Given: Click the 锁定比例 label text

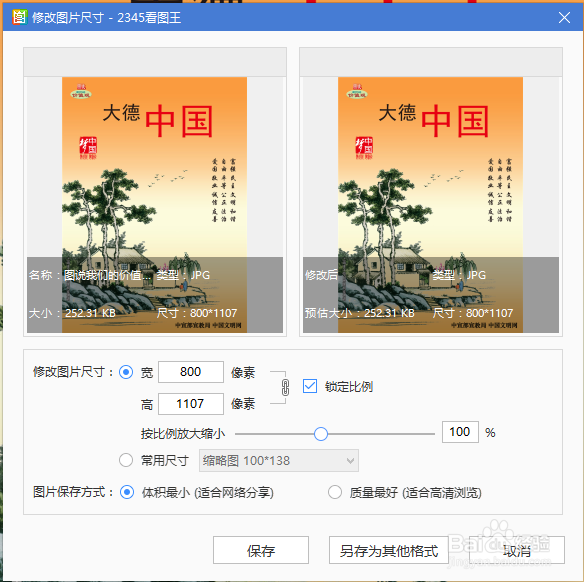Looking at the screenshot, I should [x=349, y=387].
